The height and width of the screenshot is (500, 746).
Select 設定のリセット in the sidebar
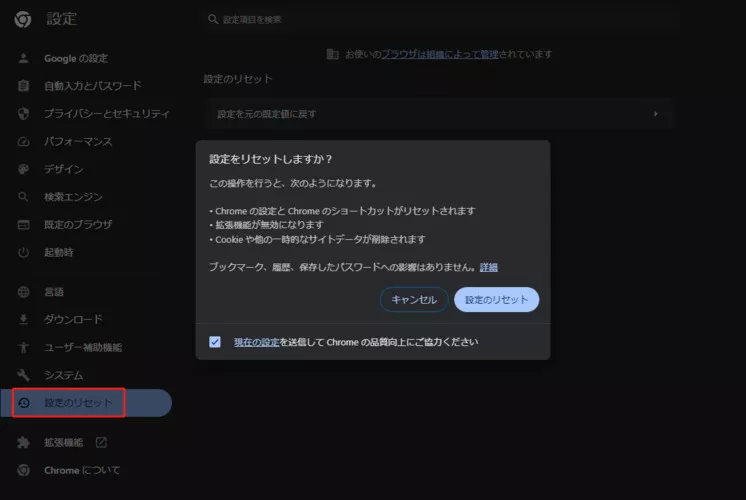point(86,403)
